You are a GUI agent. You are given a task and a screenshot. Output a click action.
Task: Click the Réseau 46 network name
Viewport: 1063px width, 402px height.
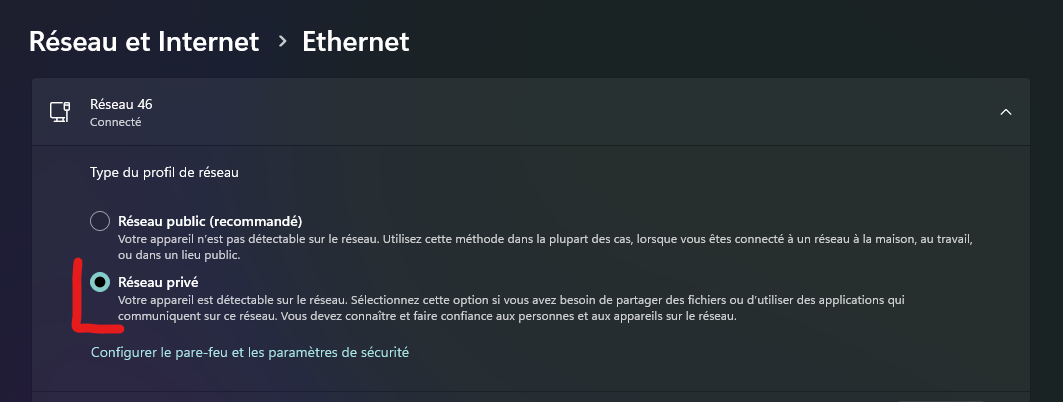point(121,104)
